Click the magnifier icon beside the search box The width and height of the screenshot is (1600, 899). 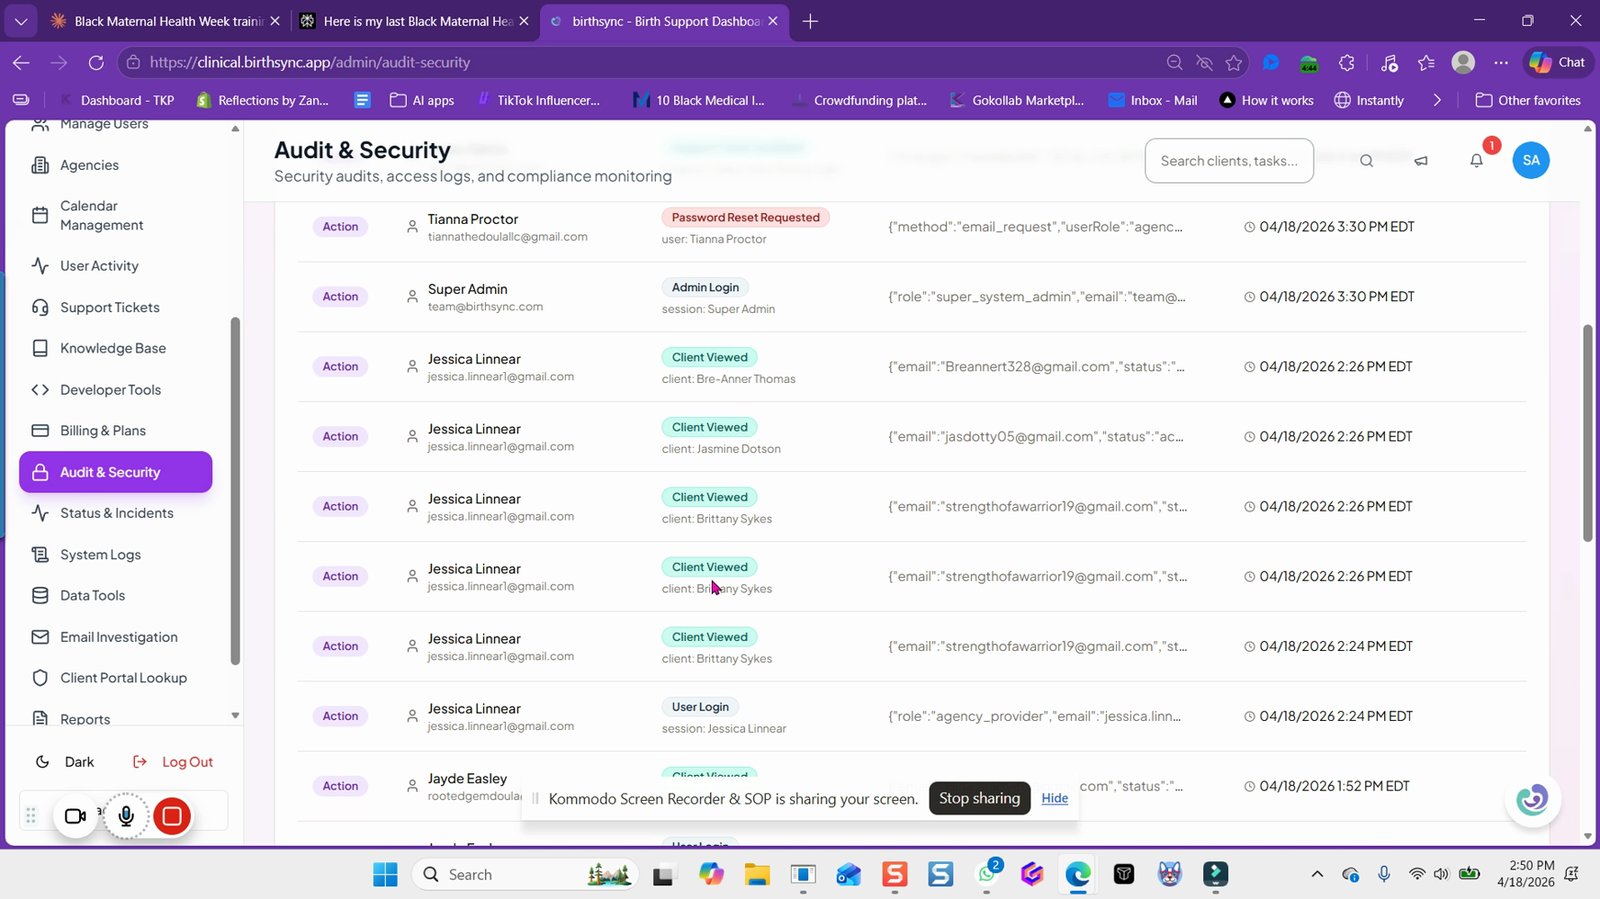pos(1366,161)
